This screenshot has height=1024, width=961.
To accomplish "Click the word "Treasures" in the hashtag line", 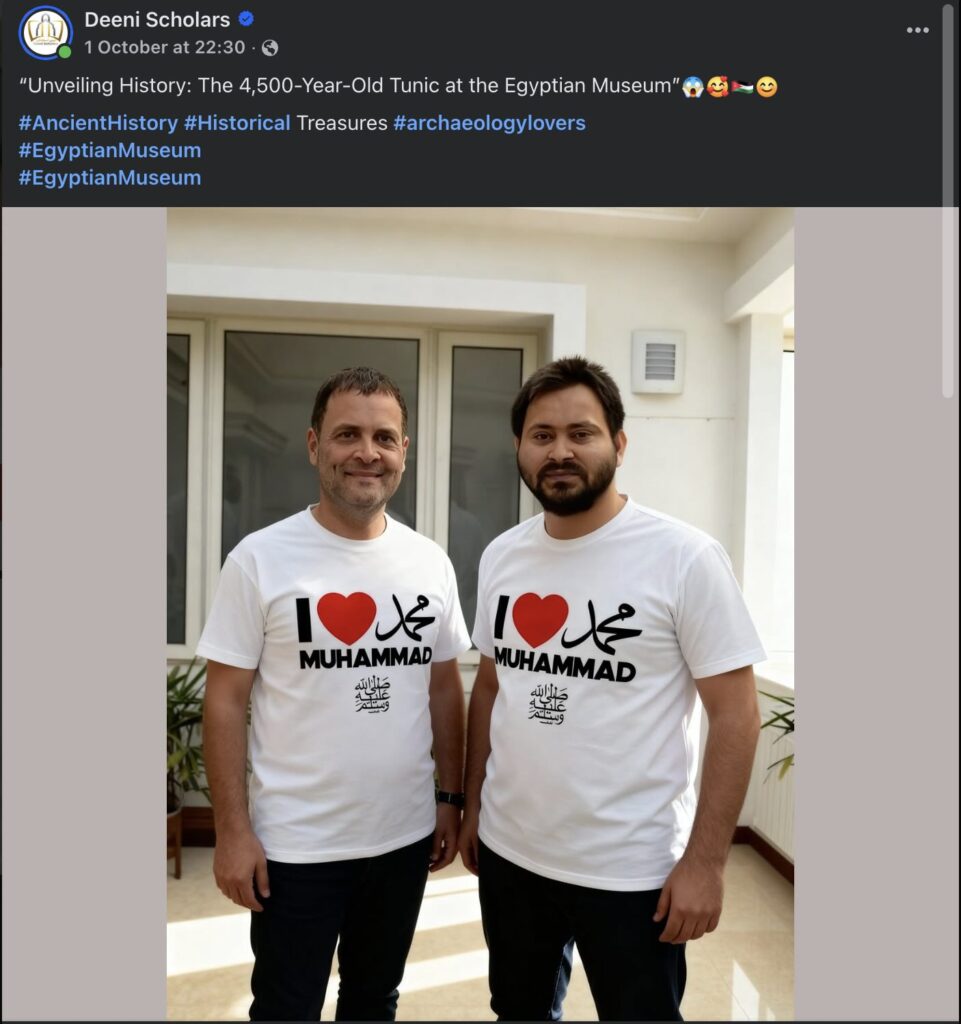I will 342,123.
